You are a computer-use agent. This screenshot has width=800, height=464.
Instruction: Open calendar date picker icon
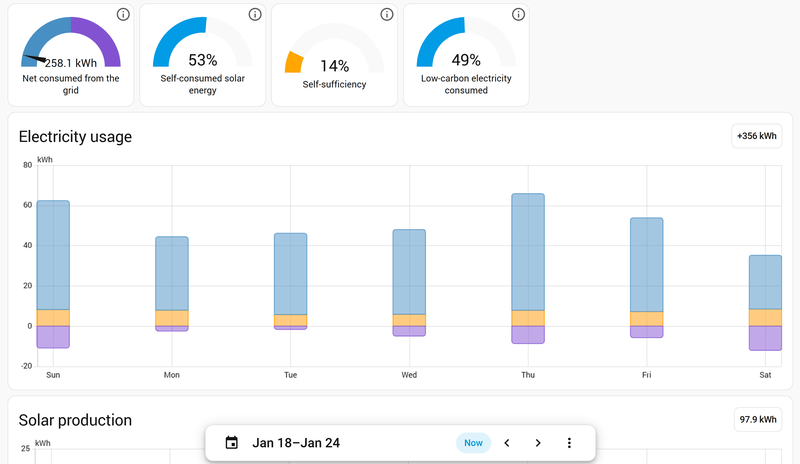pos(232,443)
